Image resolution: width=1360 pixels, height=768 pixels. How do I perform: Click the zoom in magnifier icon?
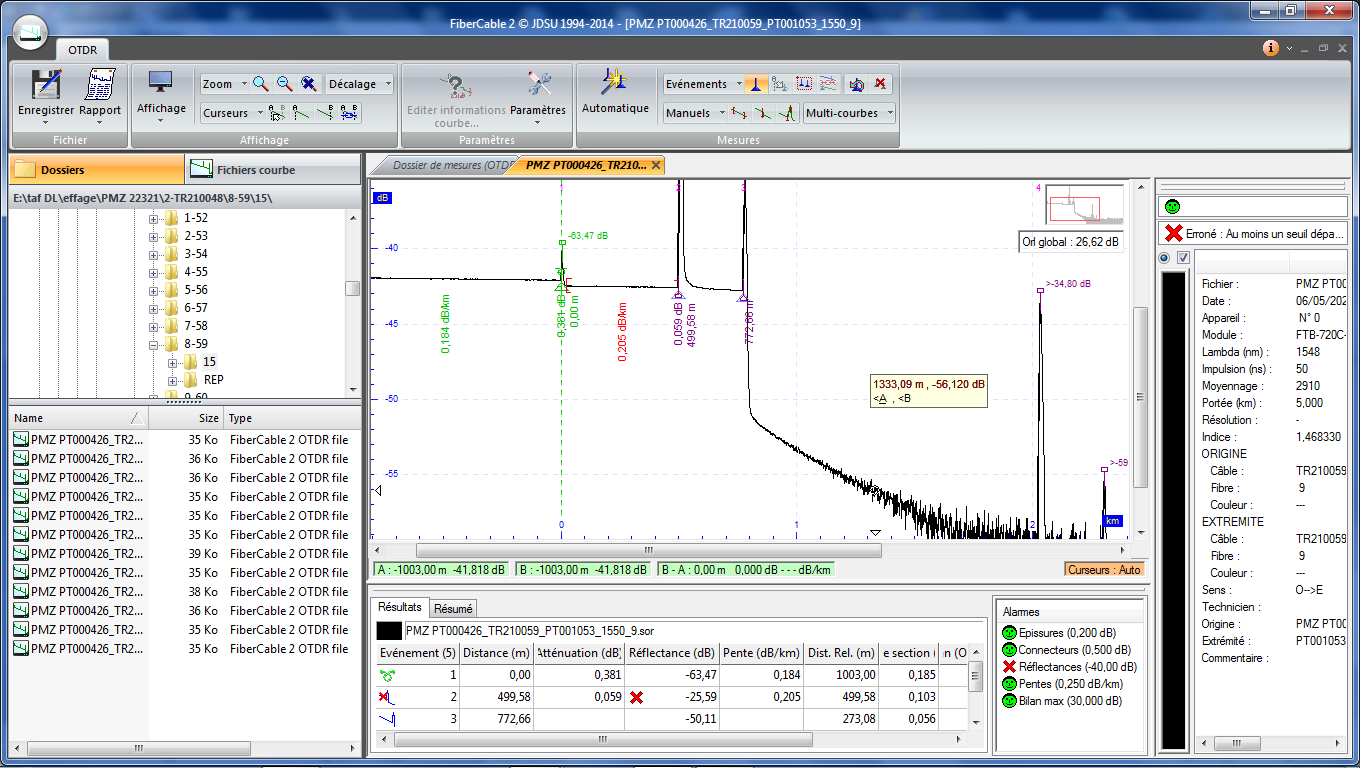[260, 84]
